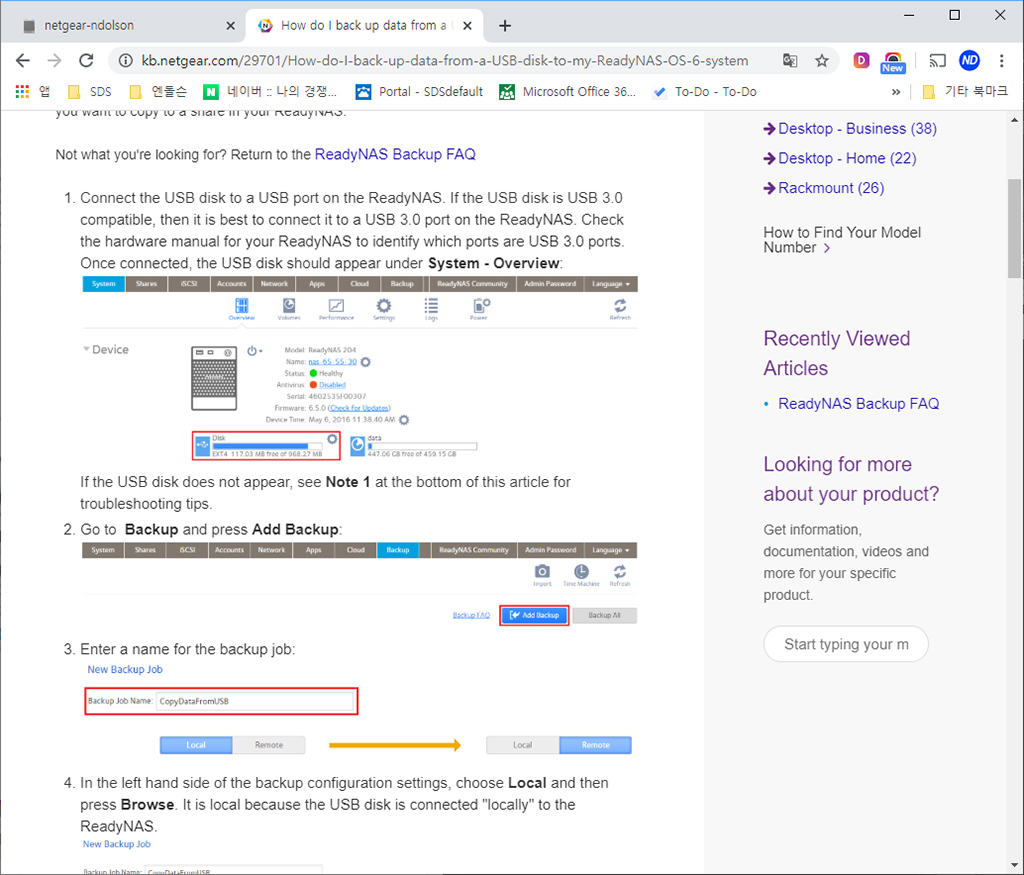Select the How do I back up tab
The height and width of the screenshot is (875, 1024).
coord(364,25)
